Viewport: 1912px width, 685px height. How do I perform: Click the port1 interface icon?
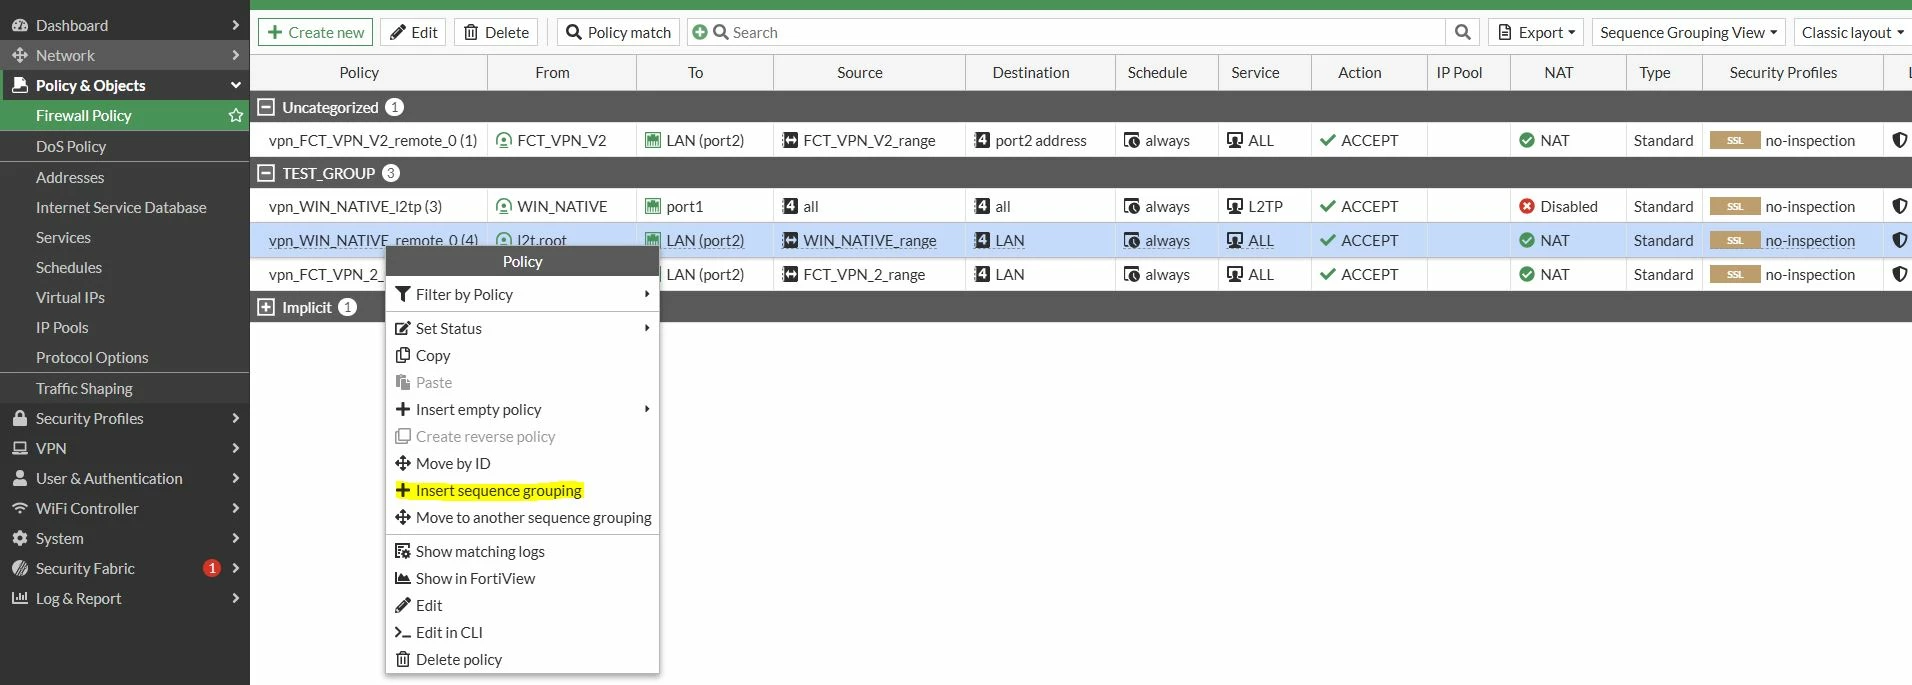click(x=653, y=206)
